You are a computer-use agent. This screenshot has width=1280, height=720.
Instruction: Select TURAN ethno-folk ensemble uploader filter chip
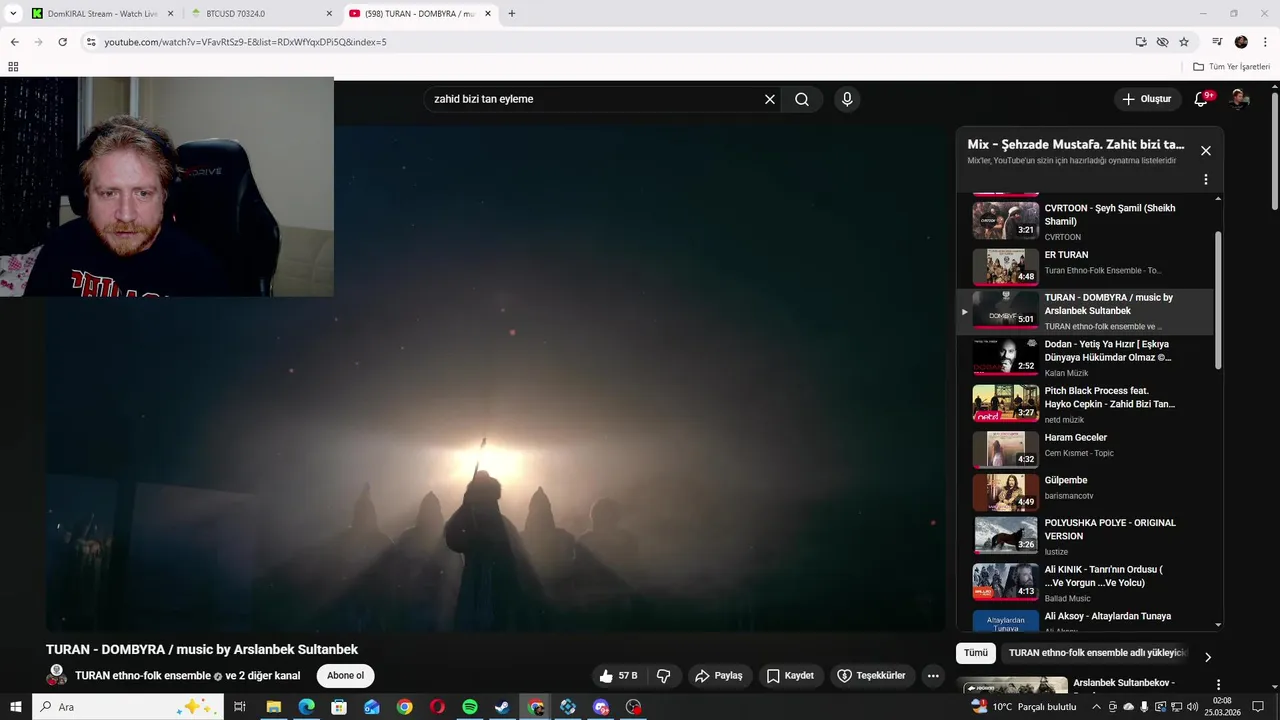click(x=1096, y=653)
